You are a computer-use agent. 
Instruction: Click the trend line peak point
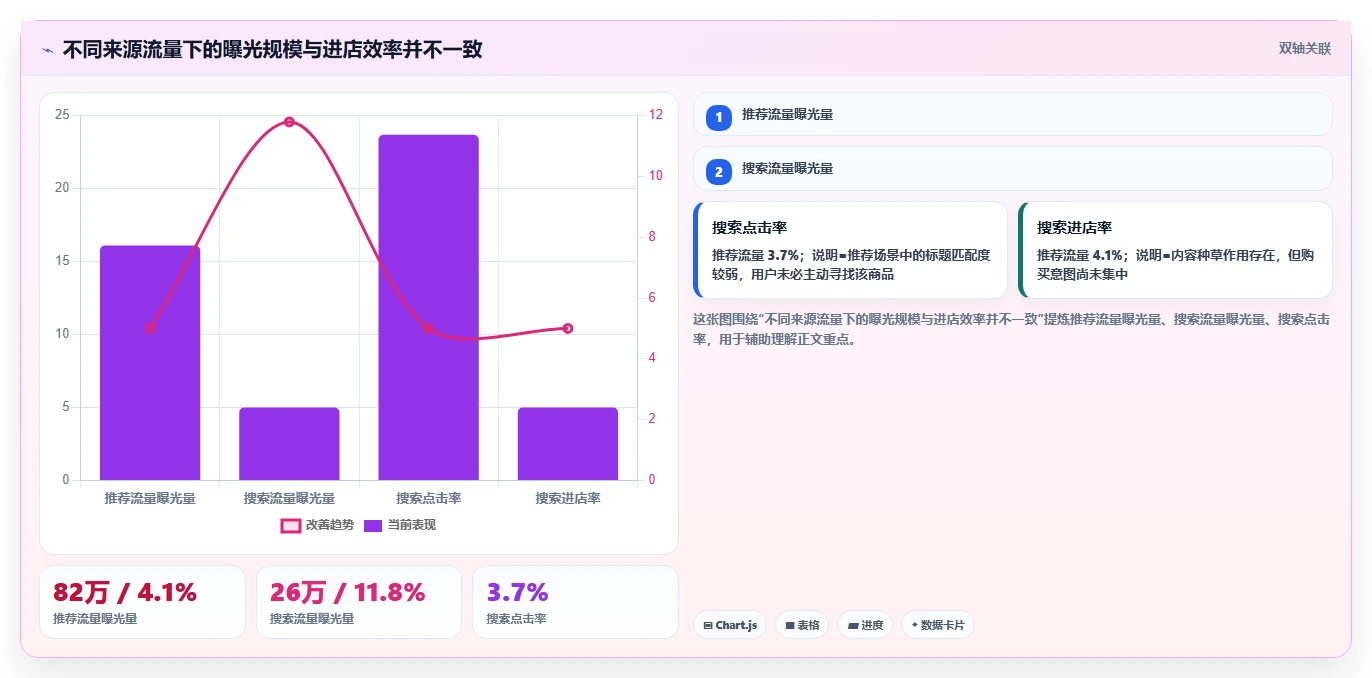(289, 122)
